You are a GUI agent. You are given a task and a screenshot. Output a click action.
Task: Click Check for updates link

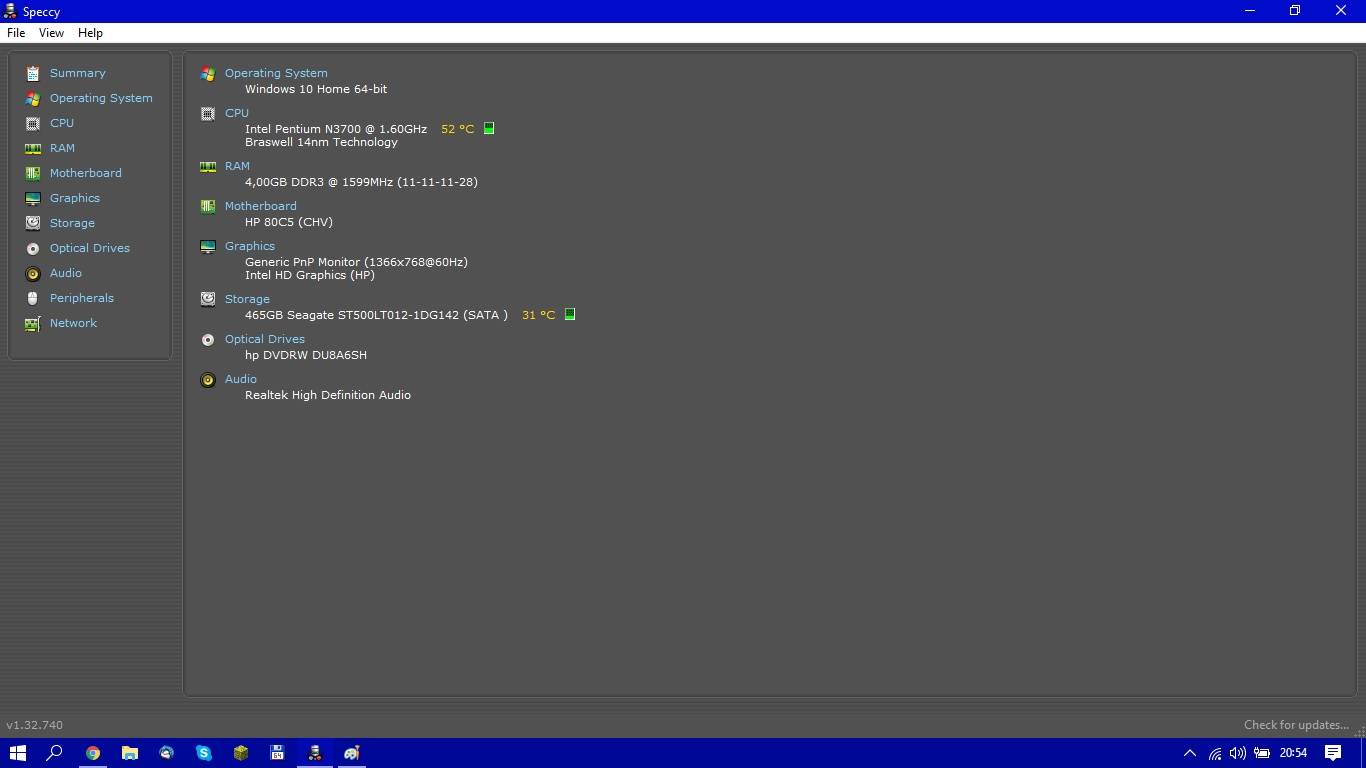click(x=1296, y=725)
